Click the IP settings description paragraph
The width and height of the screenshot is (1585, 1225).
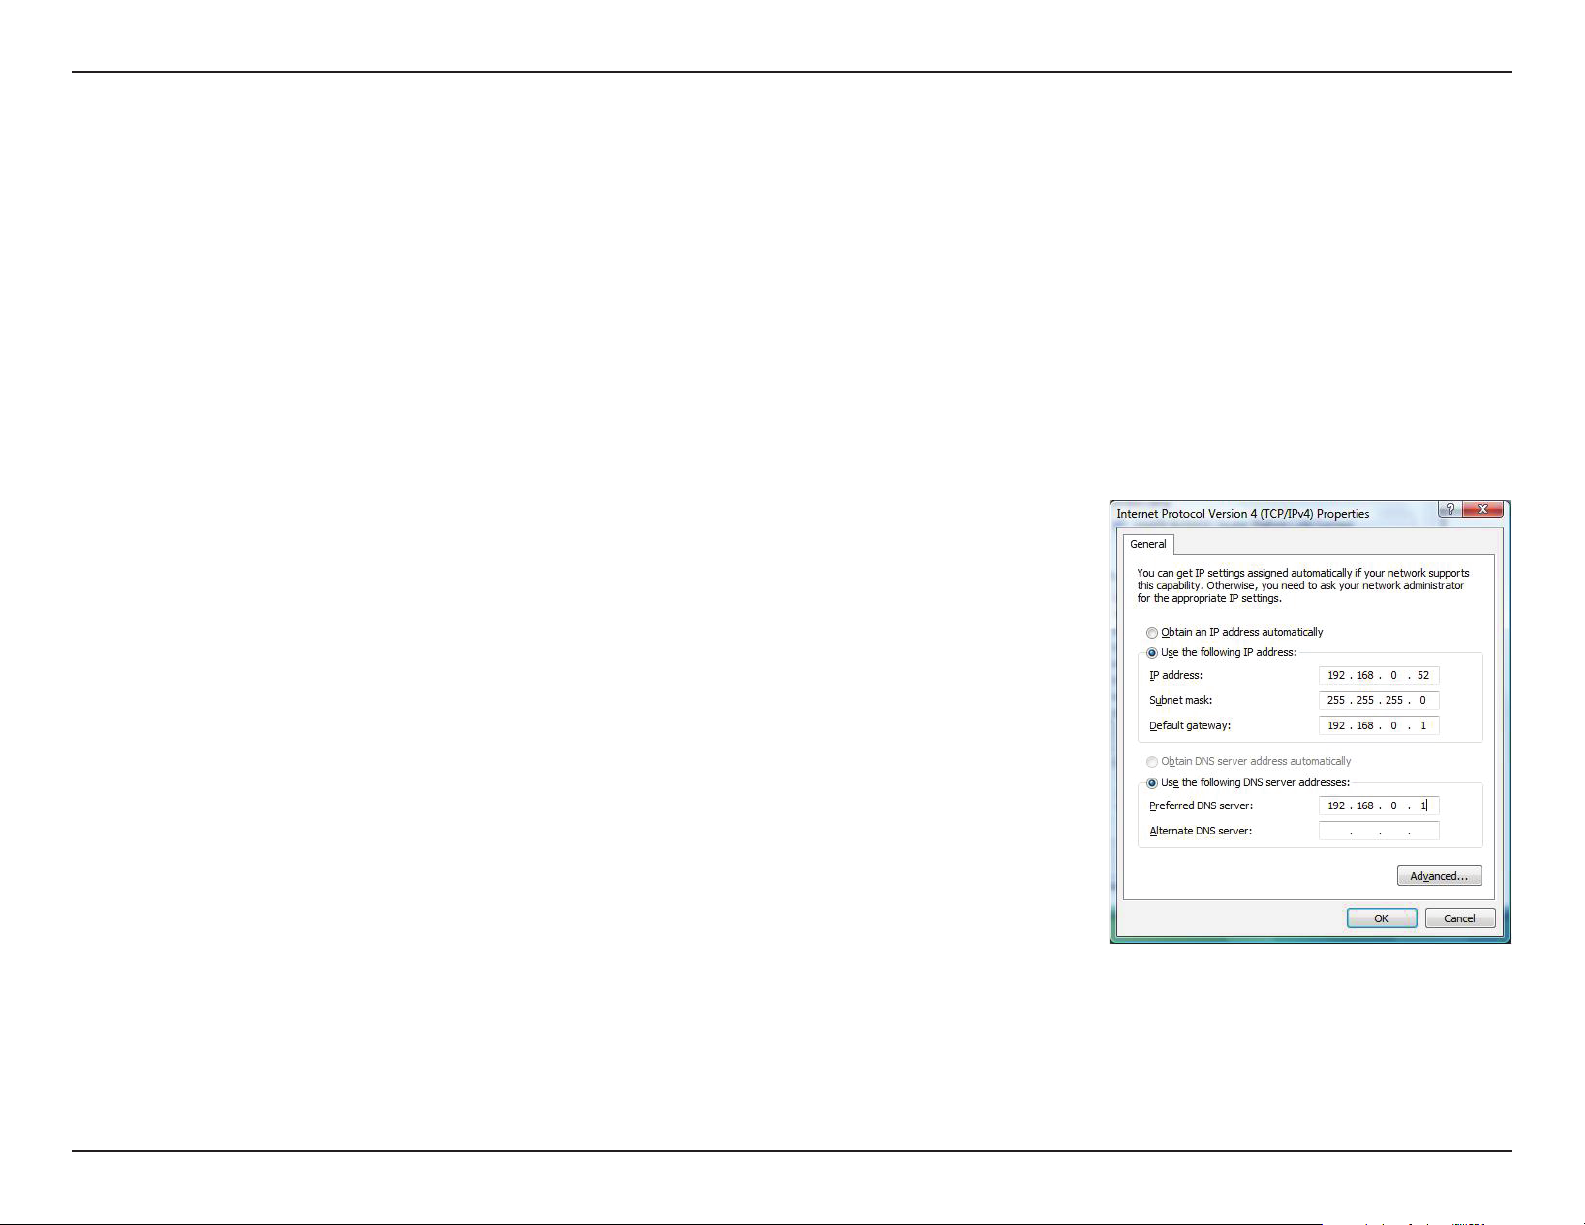1303,586
